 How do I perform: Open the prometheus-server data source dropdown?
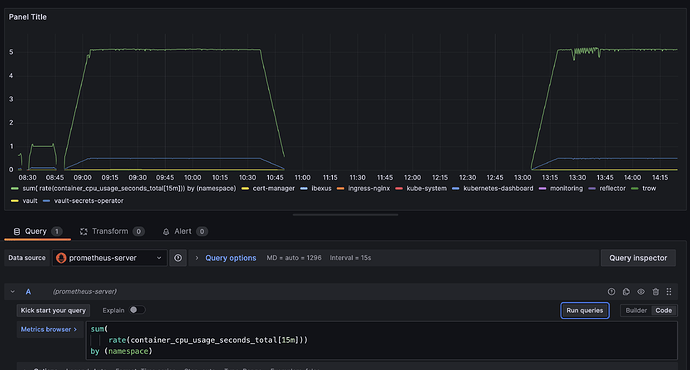(110, 258)
